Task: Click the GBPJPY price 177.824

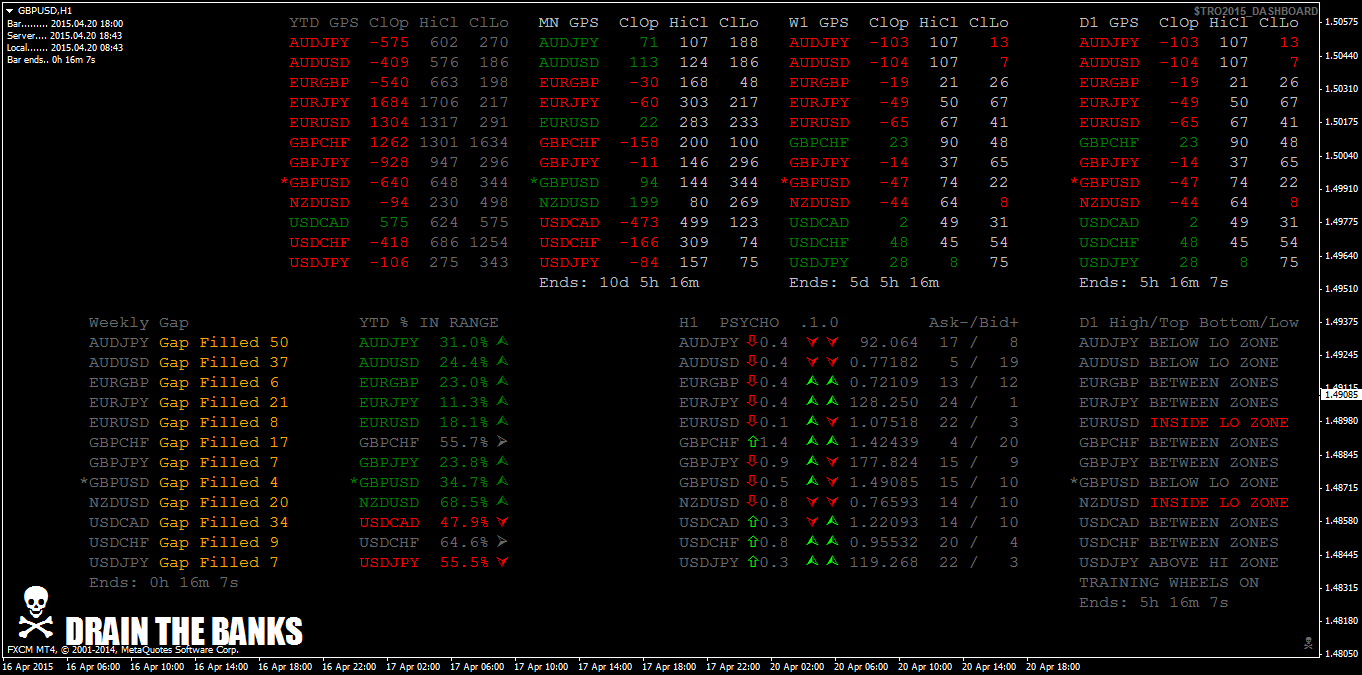Action: 884,462
